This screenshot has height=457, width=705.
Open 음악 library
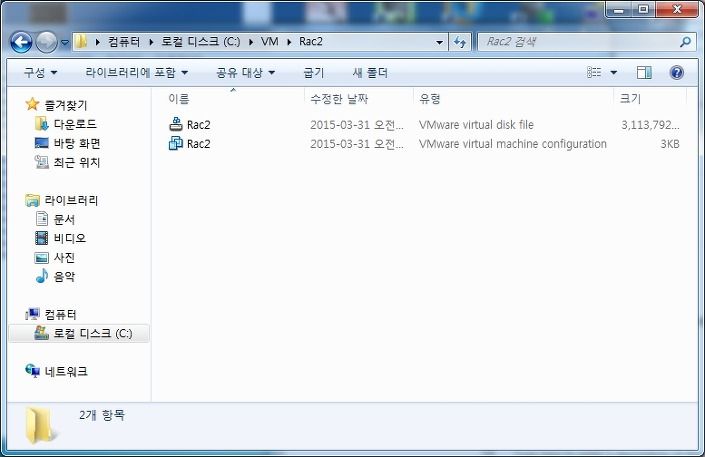tap(64, 277)
